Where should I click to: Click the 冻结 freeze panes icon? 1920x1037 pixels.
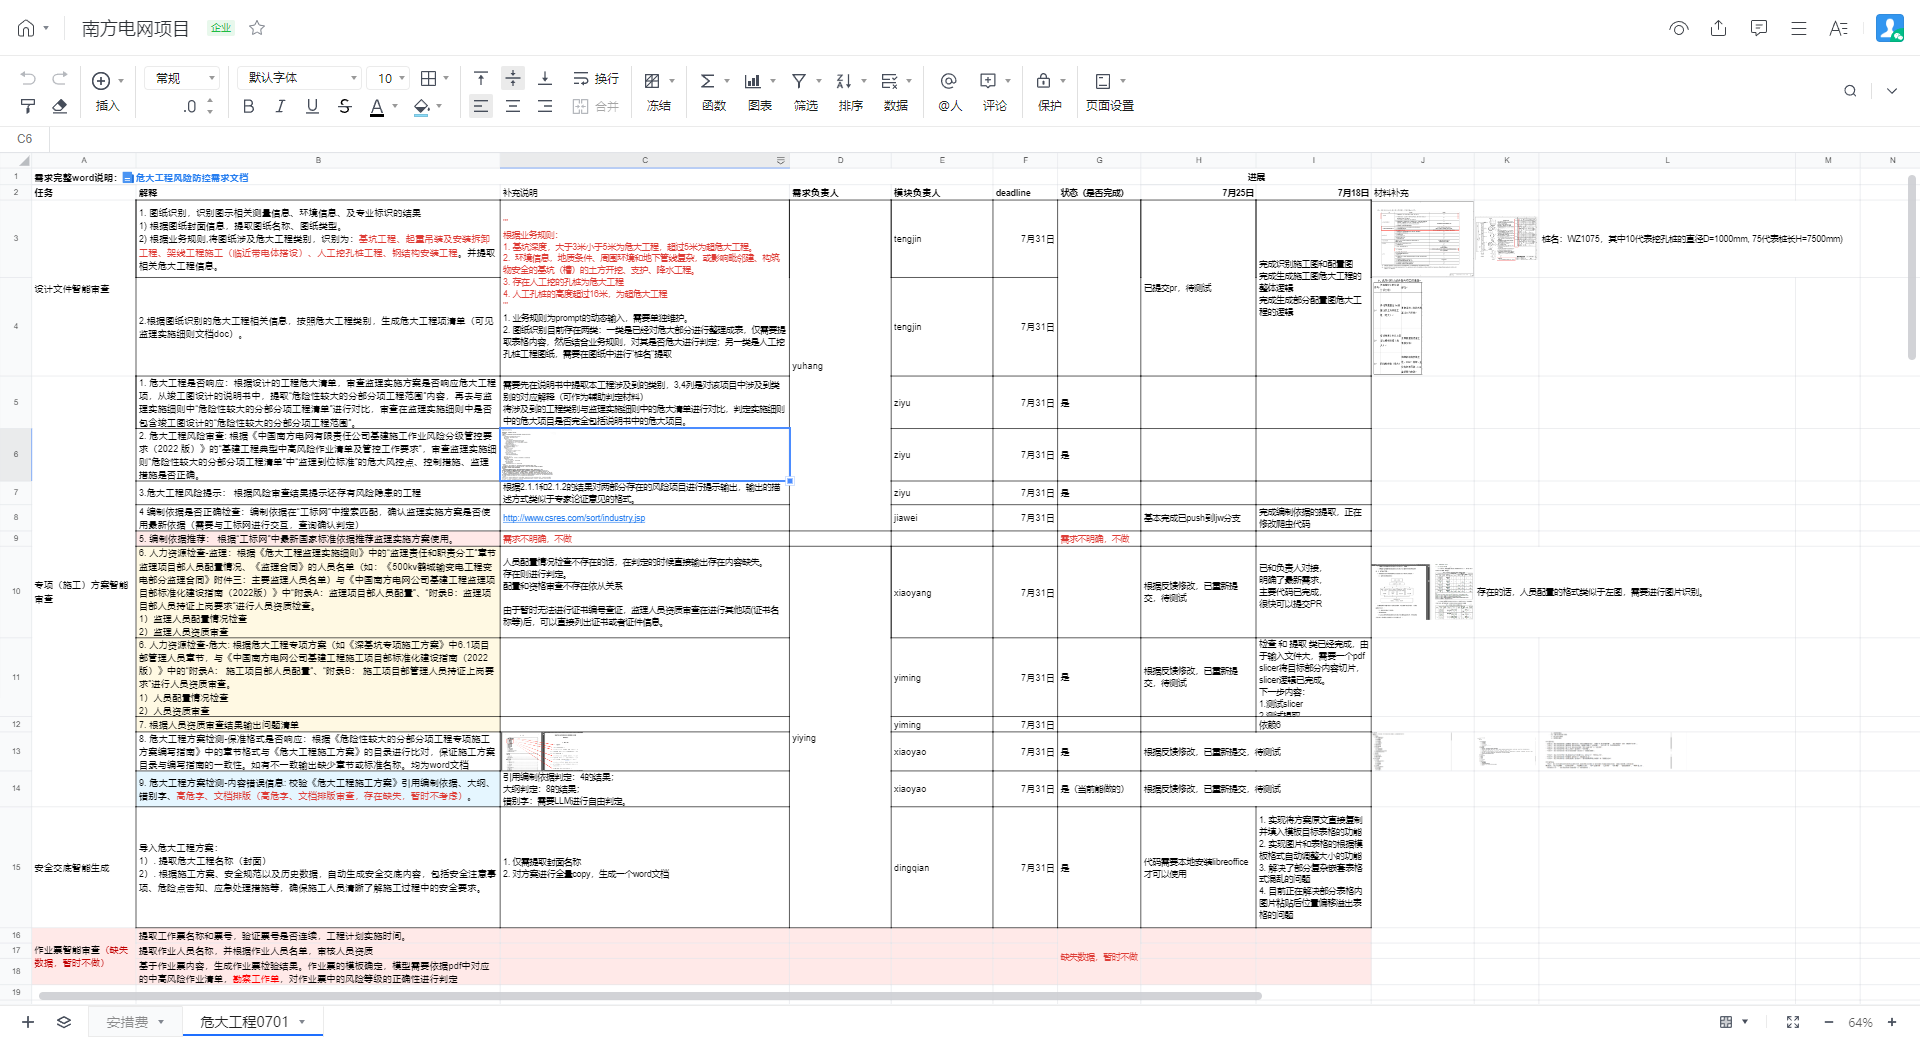(652, 80)
